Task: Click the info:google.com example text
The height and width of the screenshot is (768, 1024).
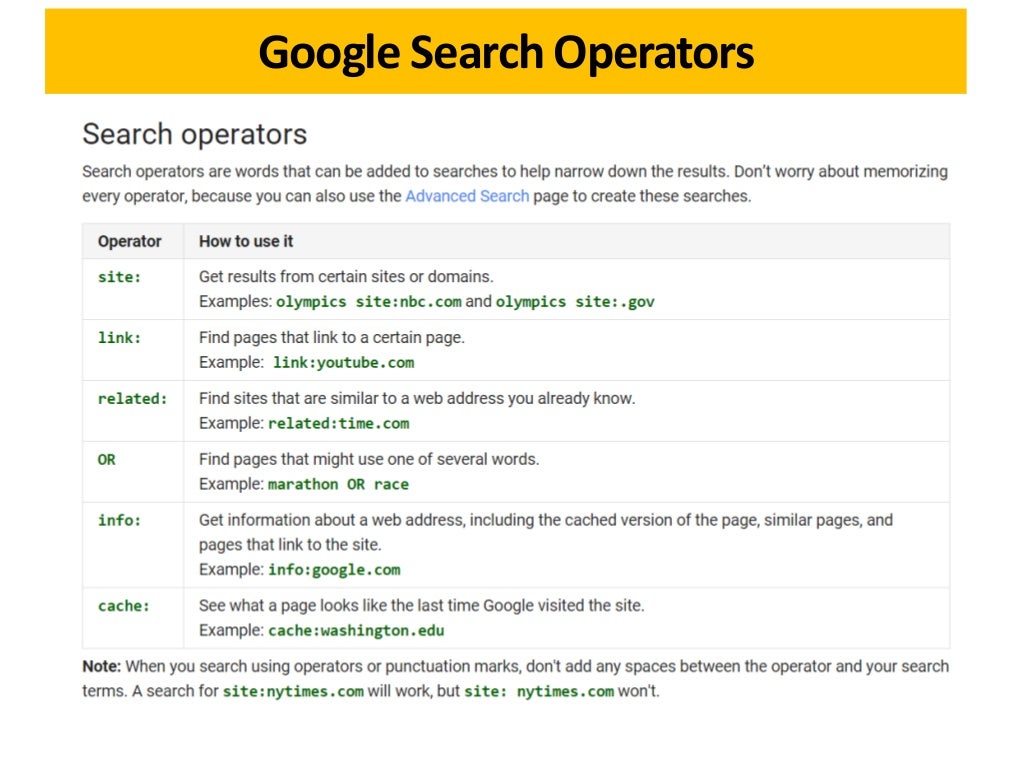Action: [x=334, y=569]
